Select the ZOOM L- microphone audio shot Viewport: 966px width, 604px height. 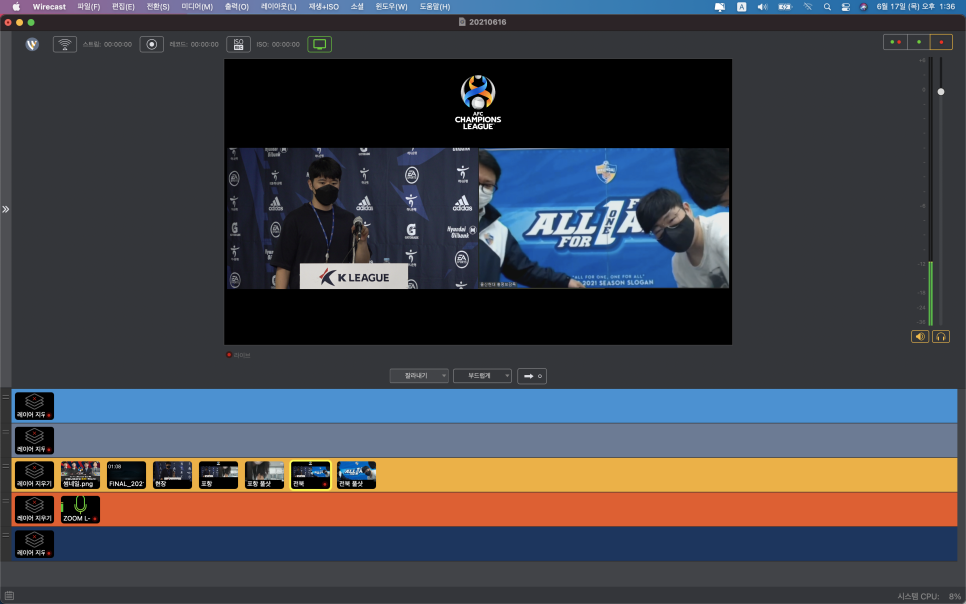(x=80, y=510)
